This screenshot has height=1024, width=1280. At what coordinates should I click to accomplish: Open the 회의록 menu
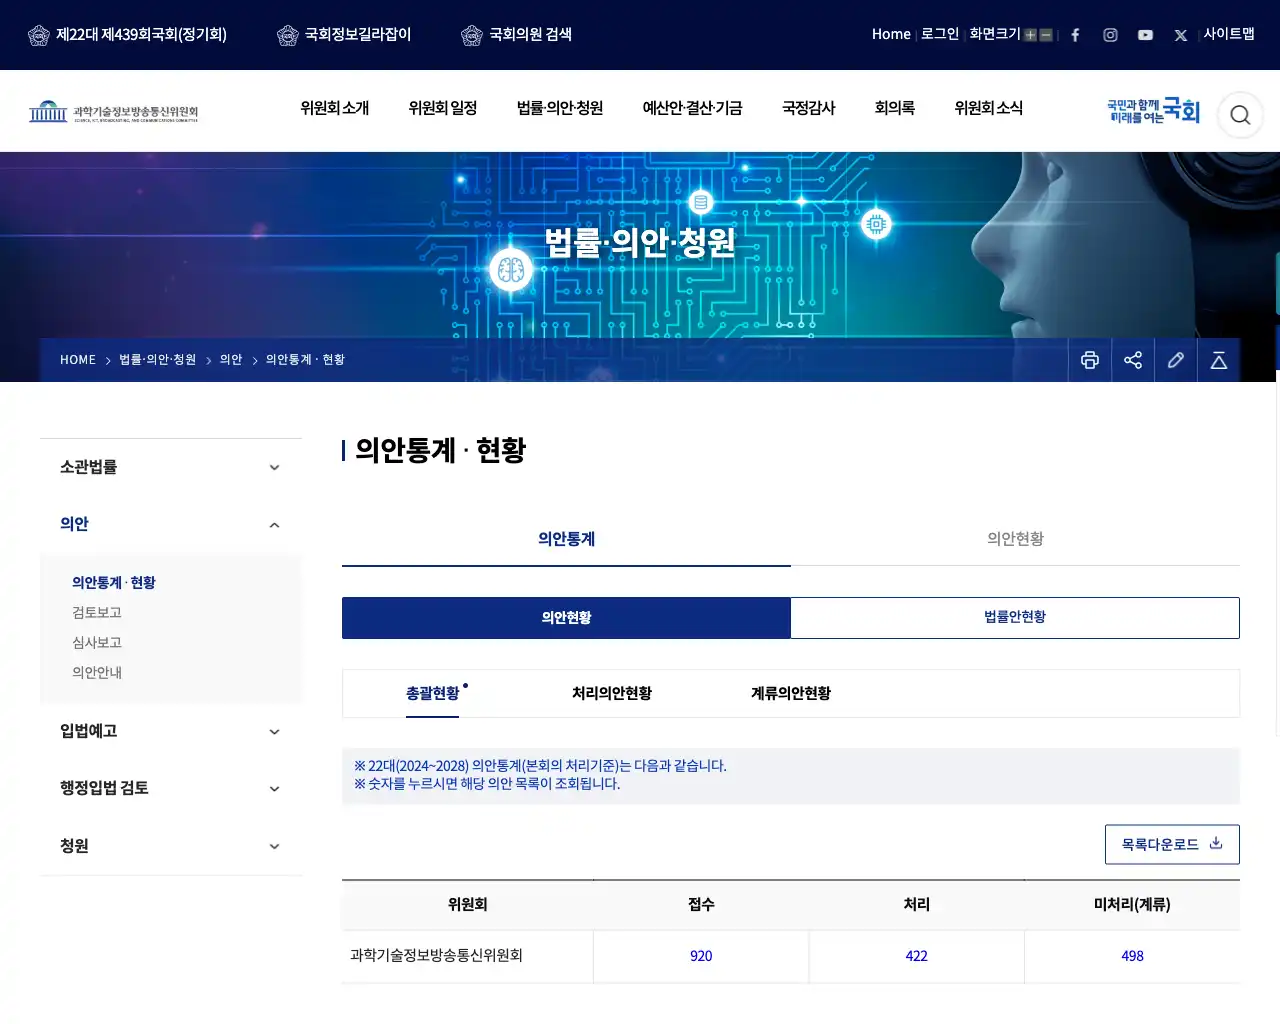pos(895,108)
